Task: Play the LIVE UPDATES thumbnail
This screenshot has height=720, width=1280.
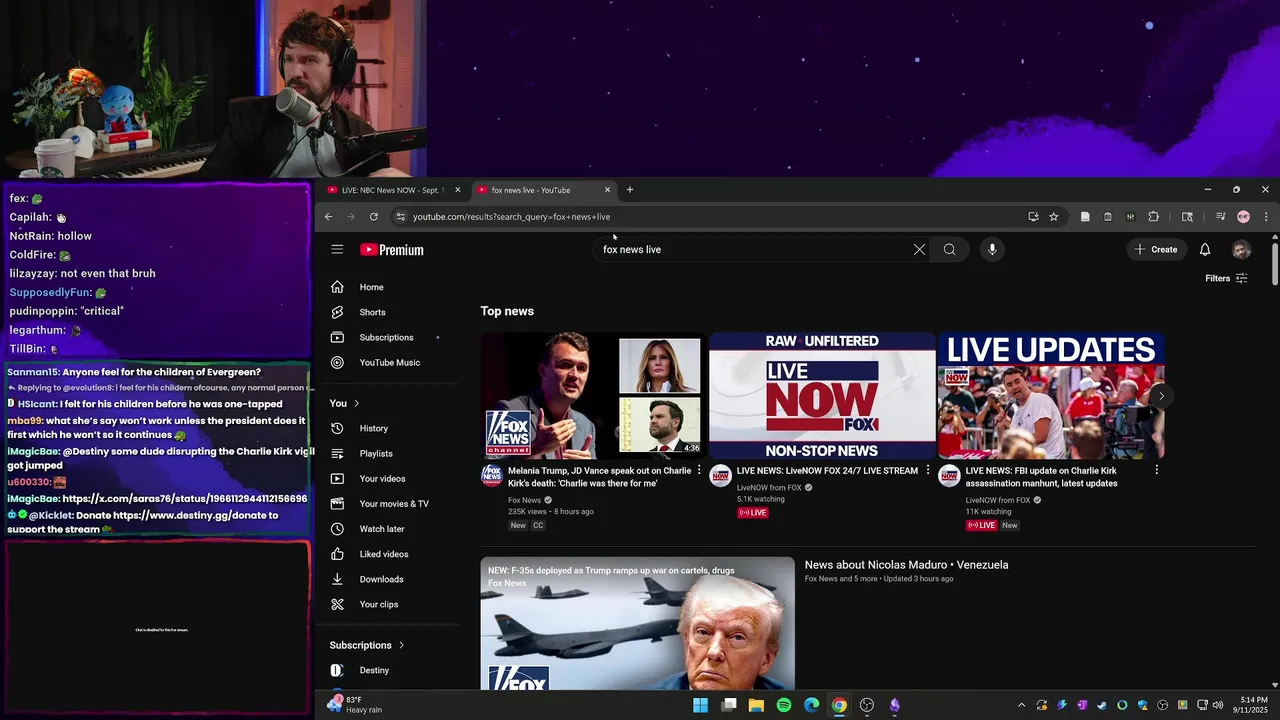Action: point(1051,396)
